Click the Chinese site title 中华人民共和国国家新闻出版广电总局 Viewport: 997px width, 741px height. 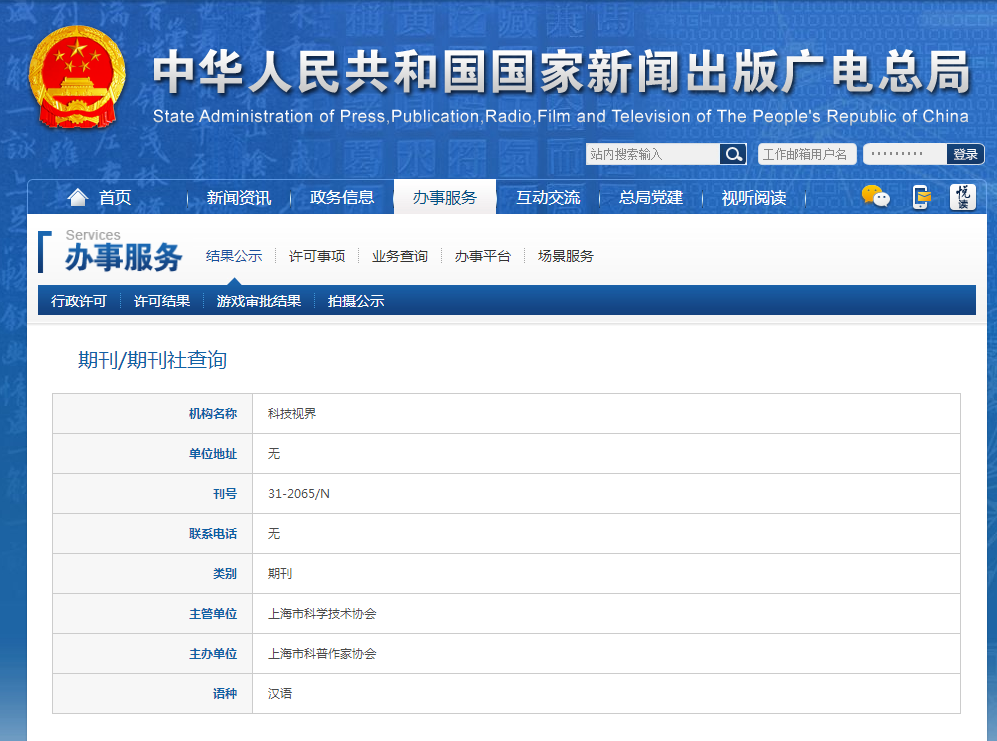point(561,72)
